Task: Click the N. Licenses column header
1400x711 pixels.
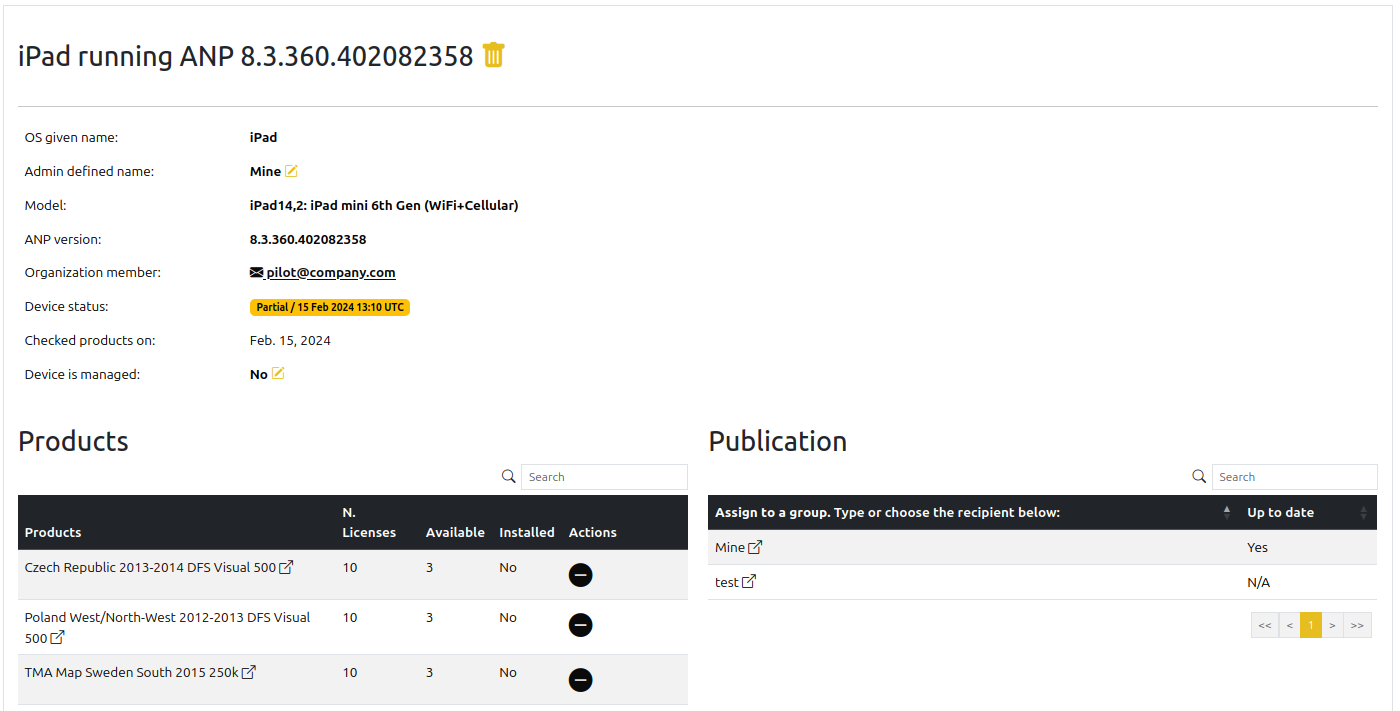Action: [369, 522]
